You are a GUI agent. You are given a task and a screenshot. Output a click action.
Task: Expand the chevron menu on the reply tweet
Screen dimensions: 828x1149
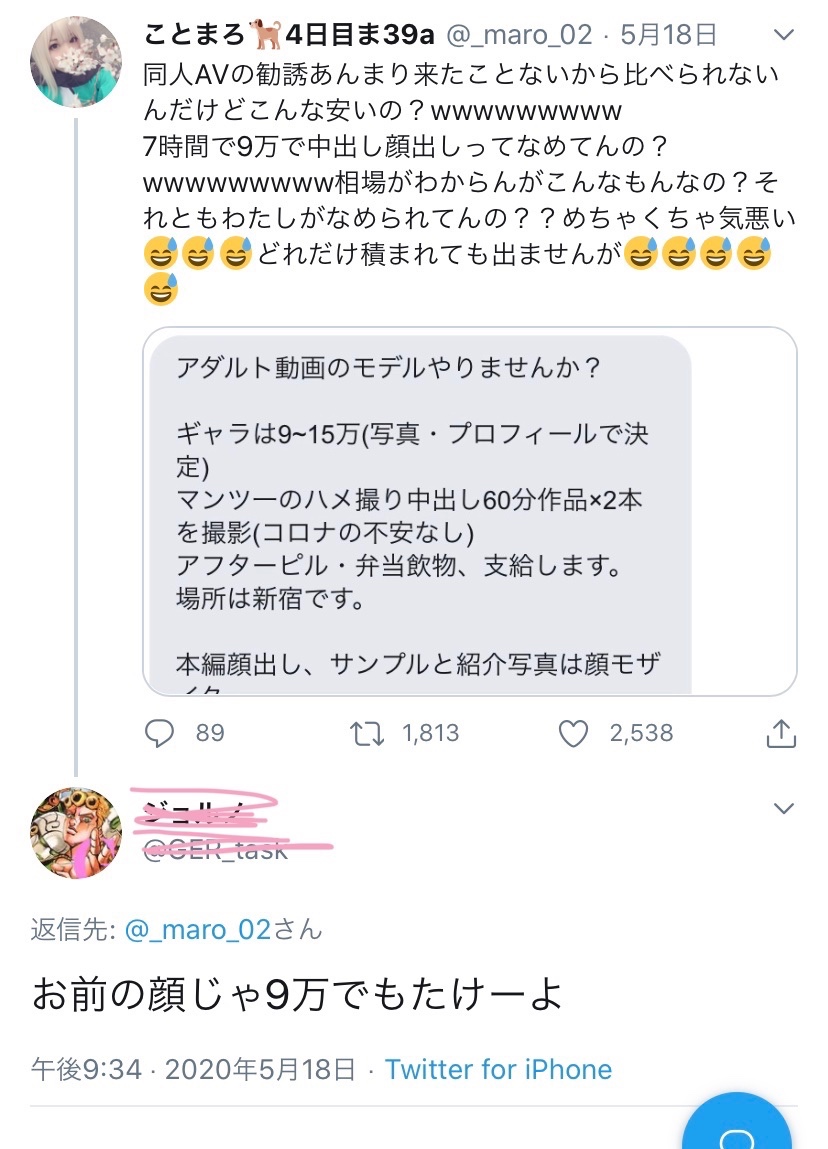[x=784, y=808]
